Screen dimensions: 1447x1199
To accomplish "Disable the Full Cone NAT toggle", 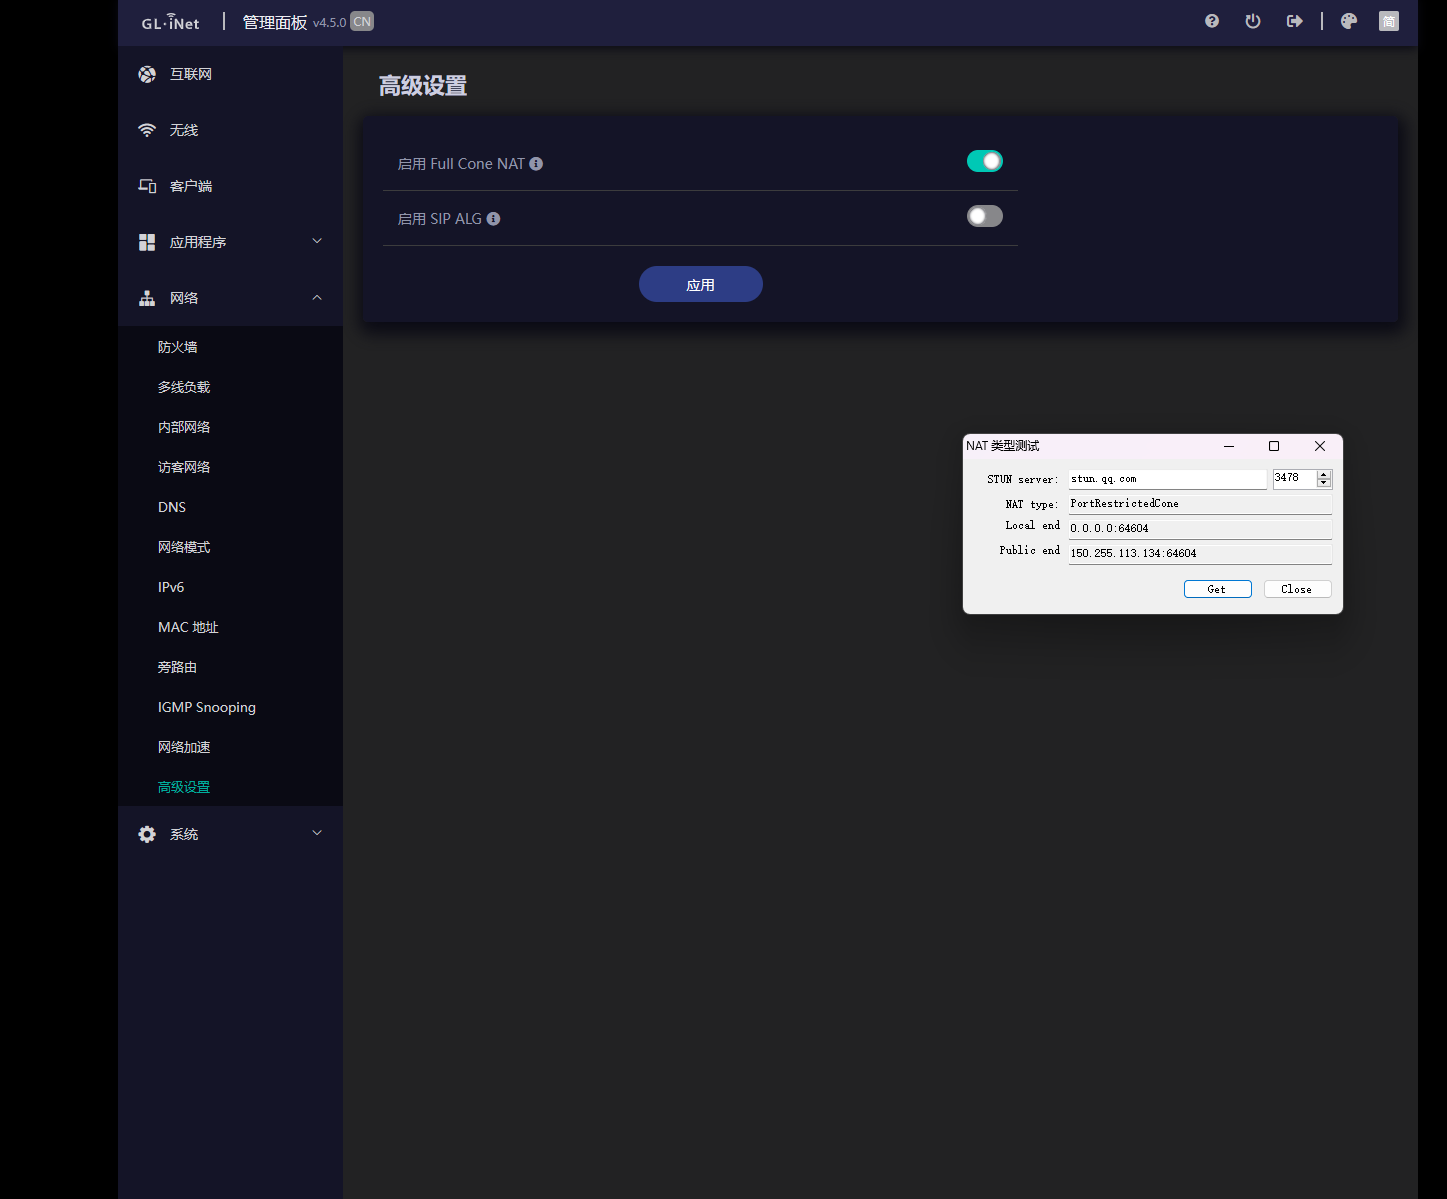I will coord(984,161).
